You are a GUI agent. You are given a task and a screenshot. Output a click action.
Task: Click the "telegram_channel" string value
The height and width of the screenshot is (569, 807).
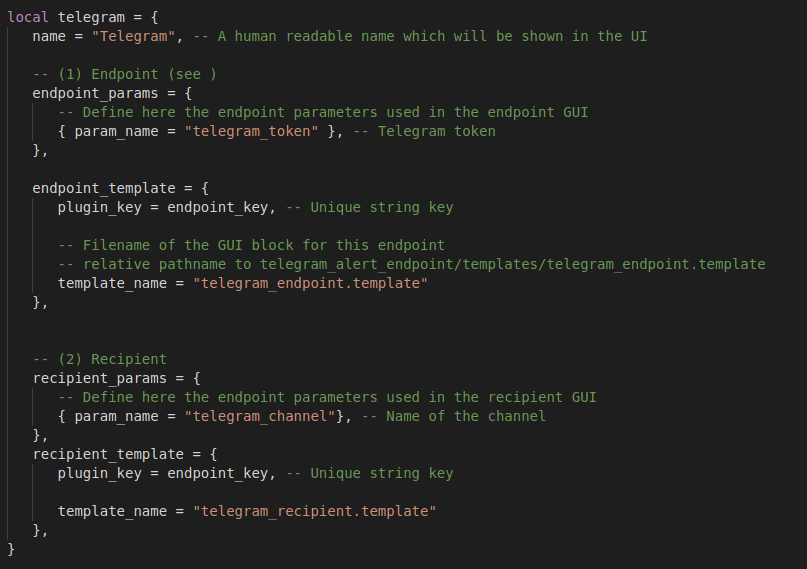coord(260,416)
